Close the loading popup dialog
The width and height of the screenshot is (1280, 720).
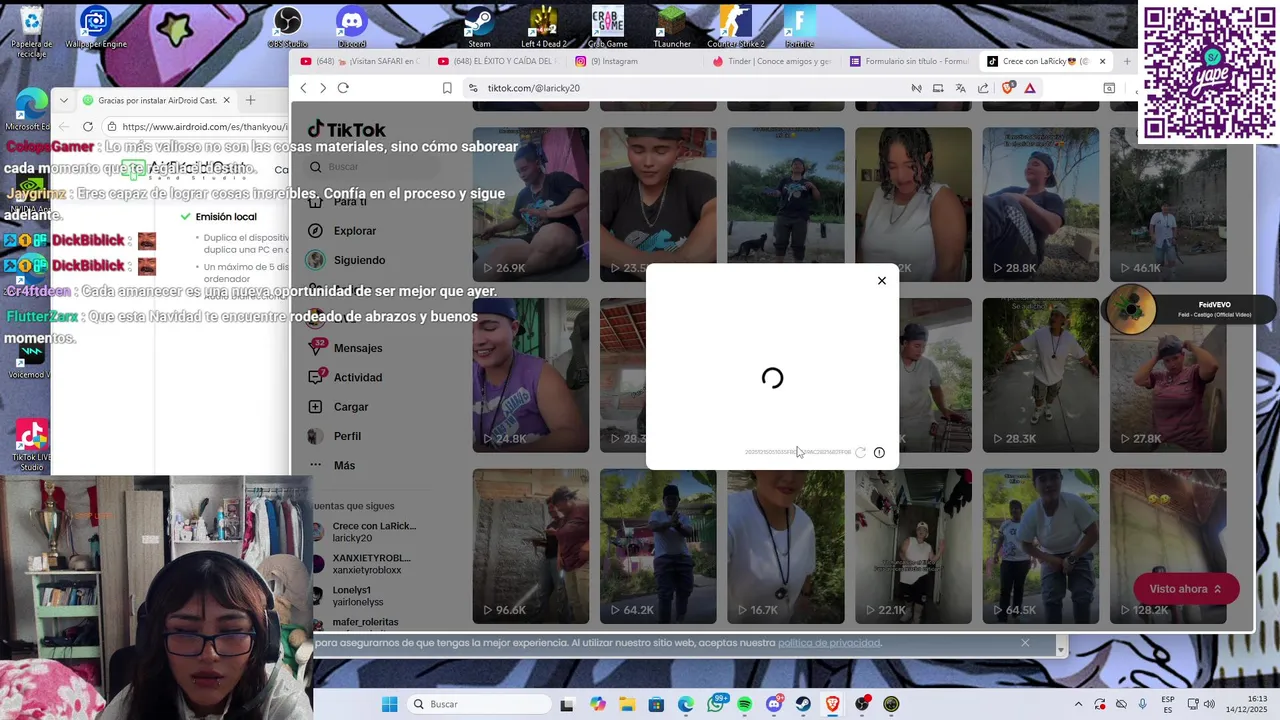882,281
